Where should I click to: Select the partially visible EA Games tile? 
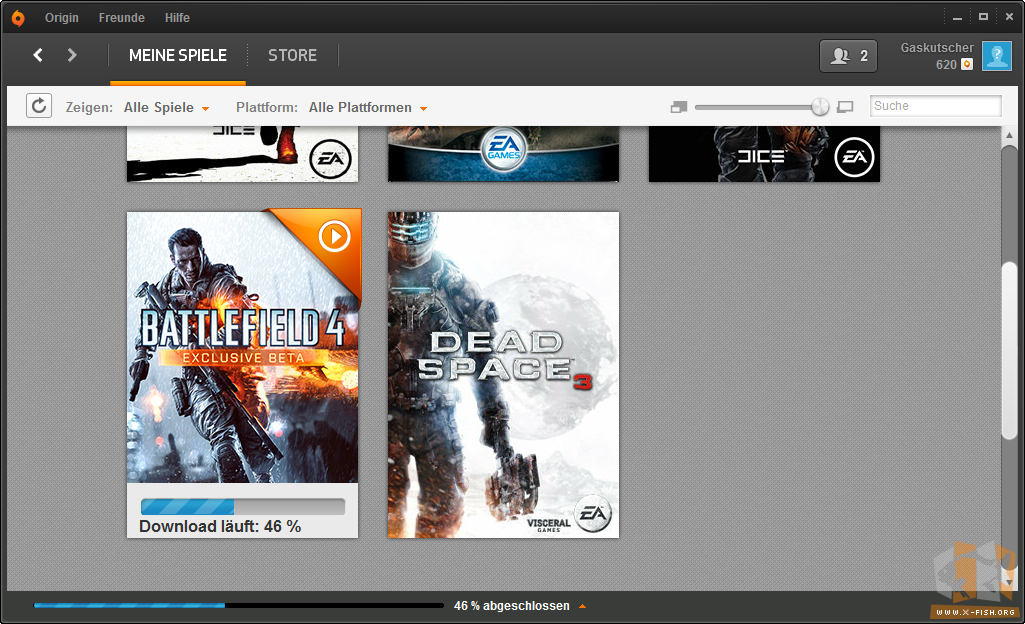503,154
